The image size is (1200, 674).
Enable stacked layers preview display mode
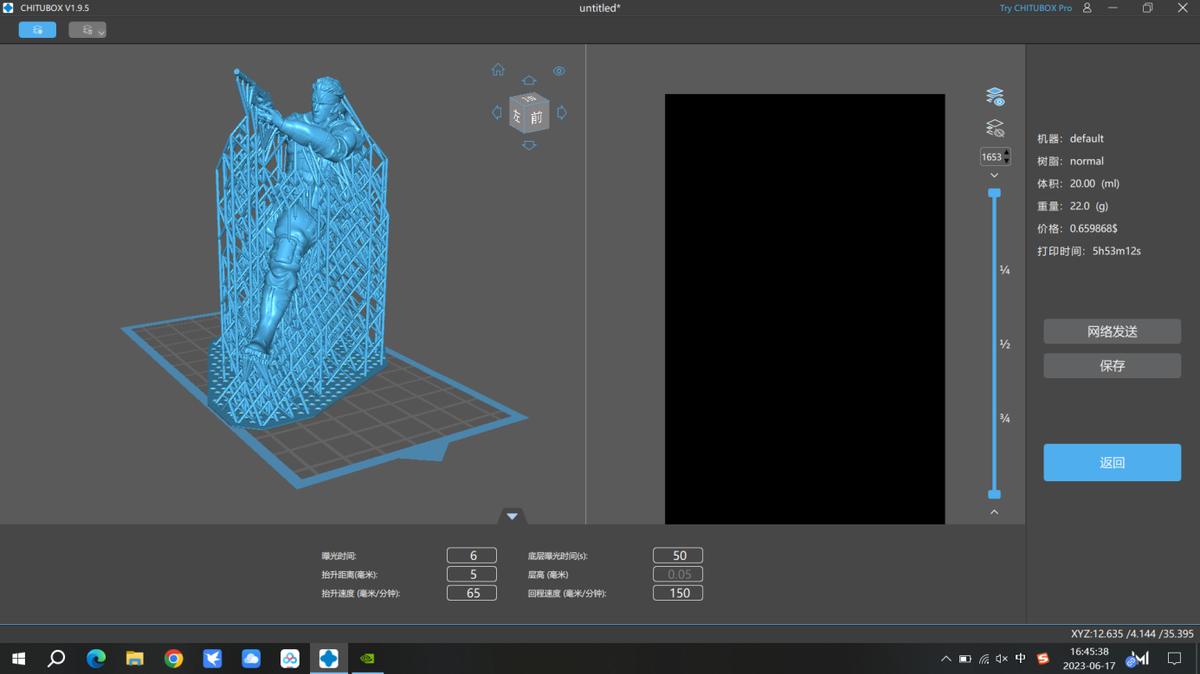994,95
